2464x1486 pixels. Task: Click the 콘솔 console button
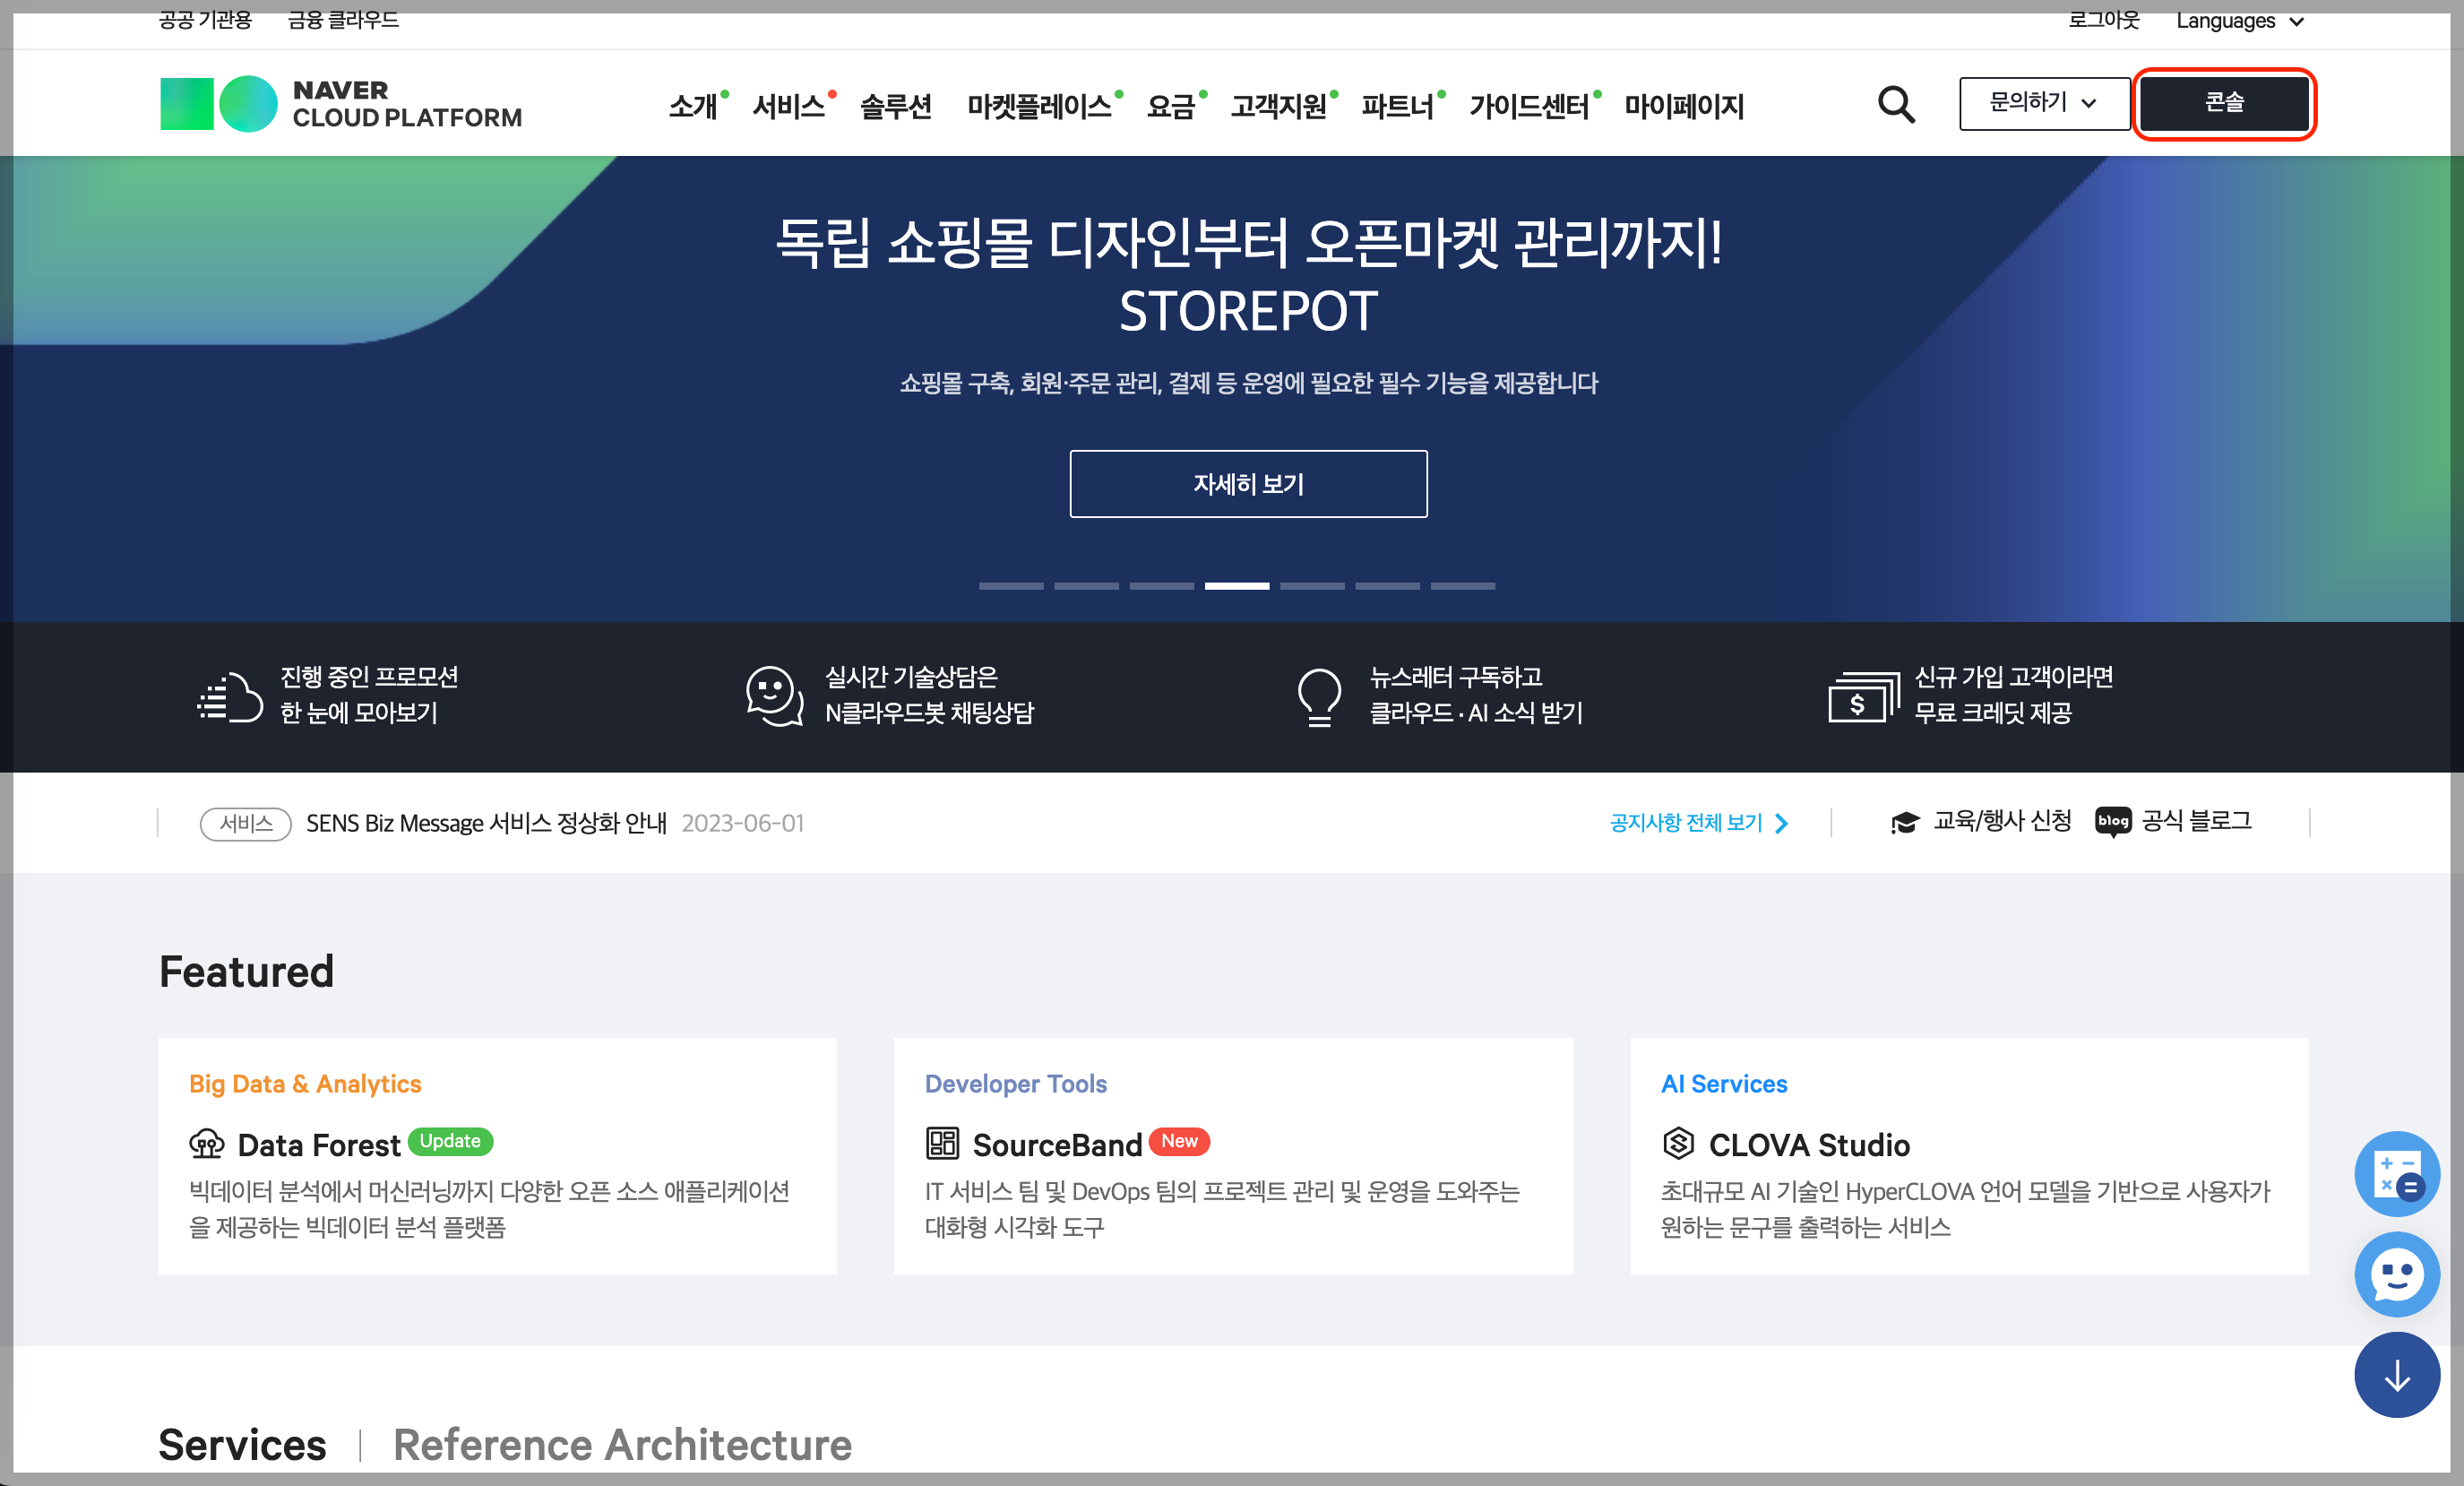click(2223, 103)
